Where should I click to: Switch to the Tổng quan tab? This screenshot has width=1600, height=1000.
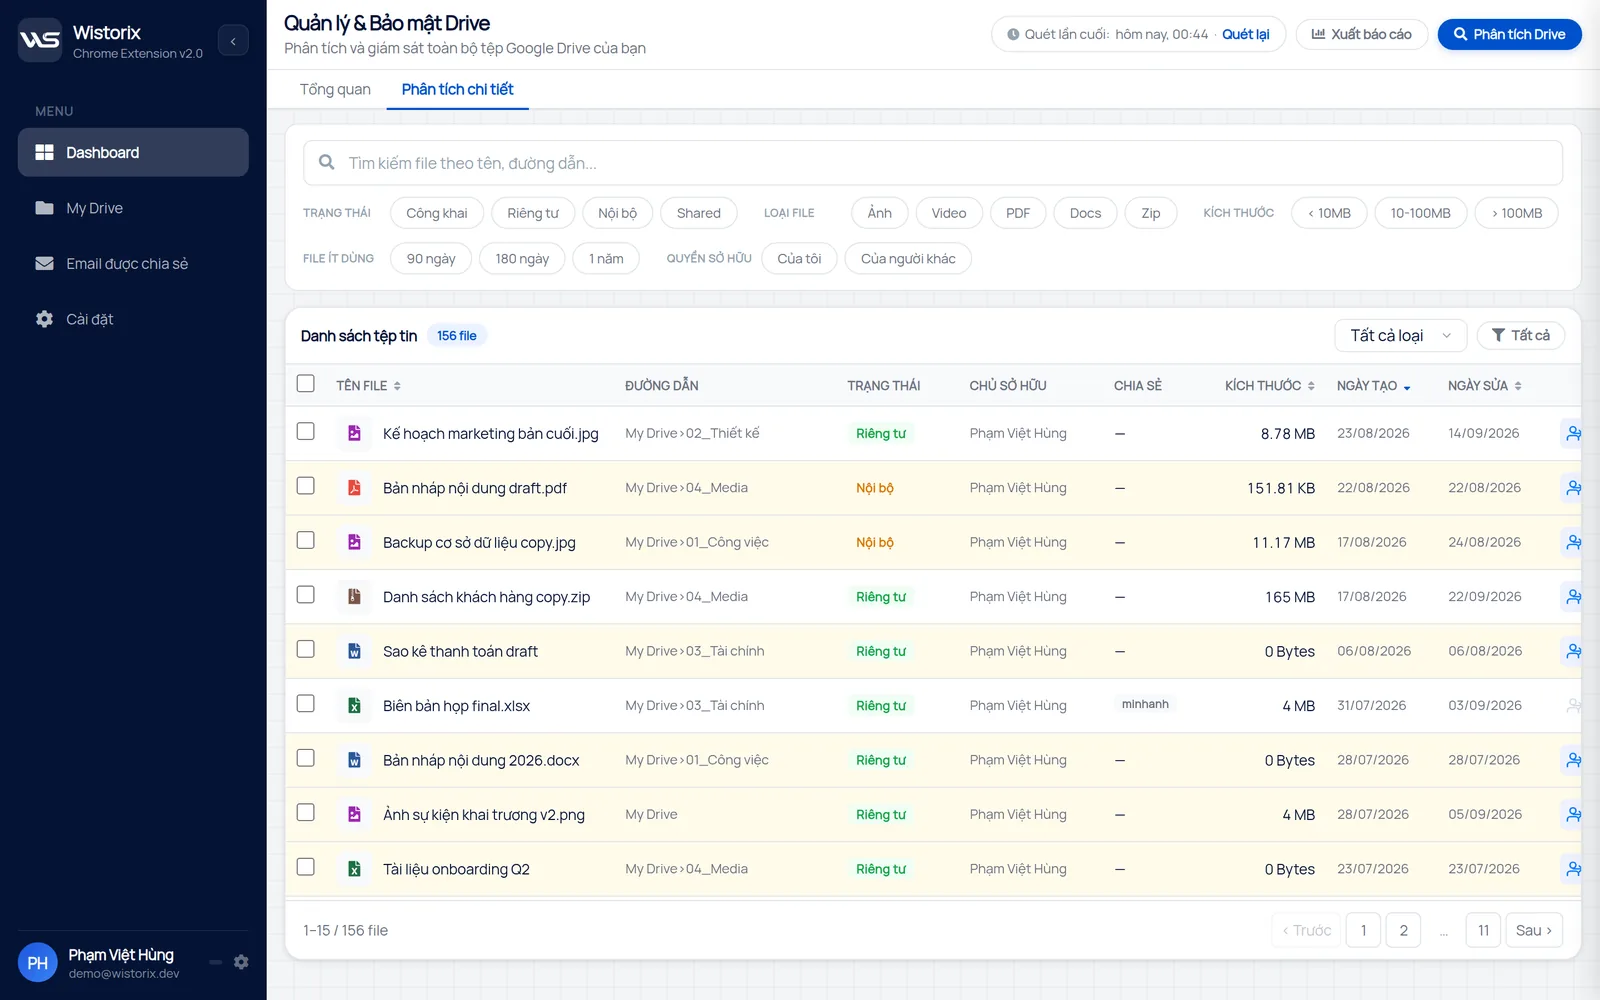(x=335, y=89)
